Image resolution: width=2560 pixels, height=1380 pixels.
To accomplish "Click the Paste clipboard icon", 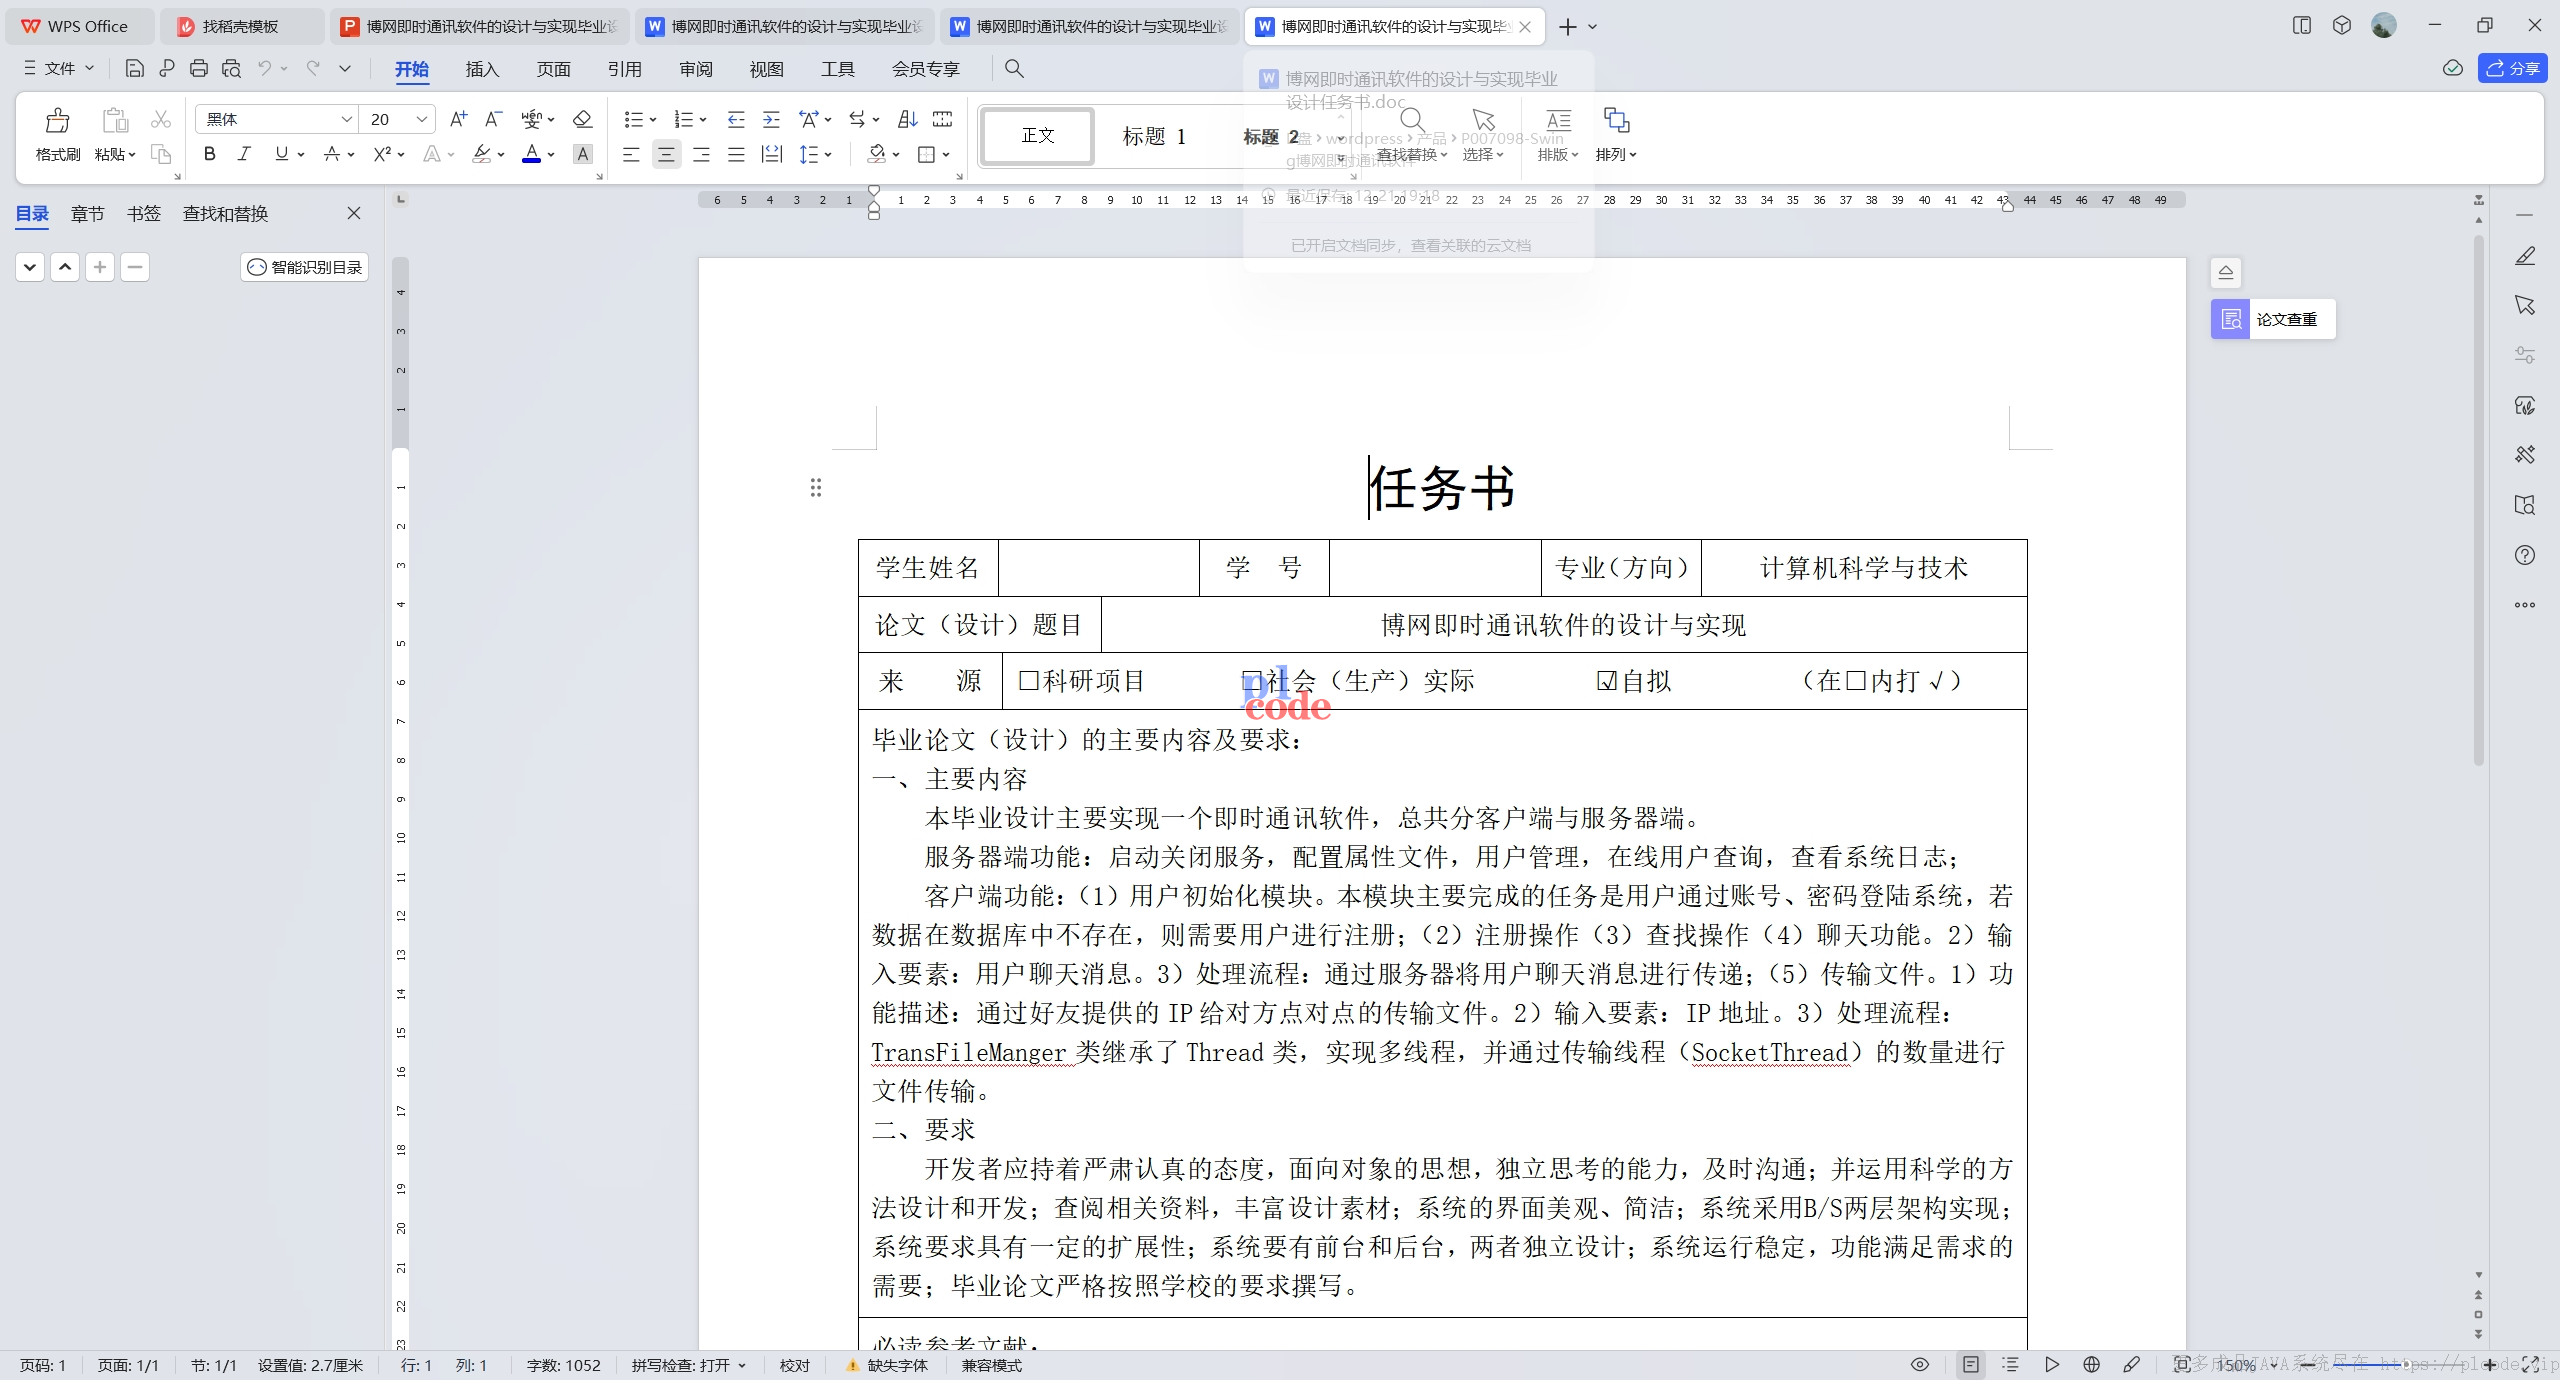I will point(115,121).
